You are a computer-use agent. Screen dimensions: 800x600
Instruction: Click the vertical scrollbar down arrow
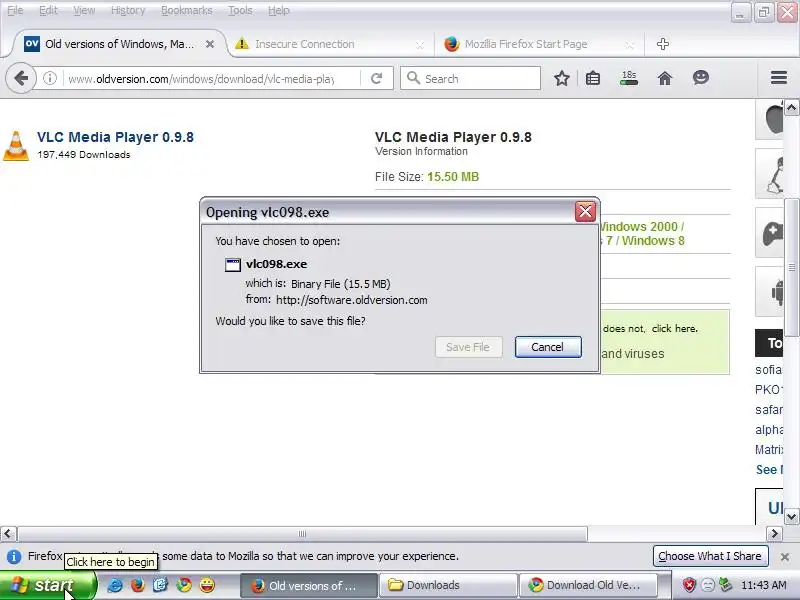[791, 516]
